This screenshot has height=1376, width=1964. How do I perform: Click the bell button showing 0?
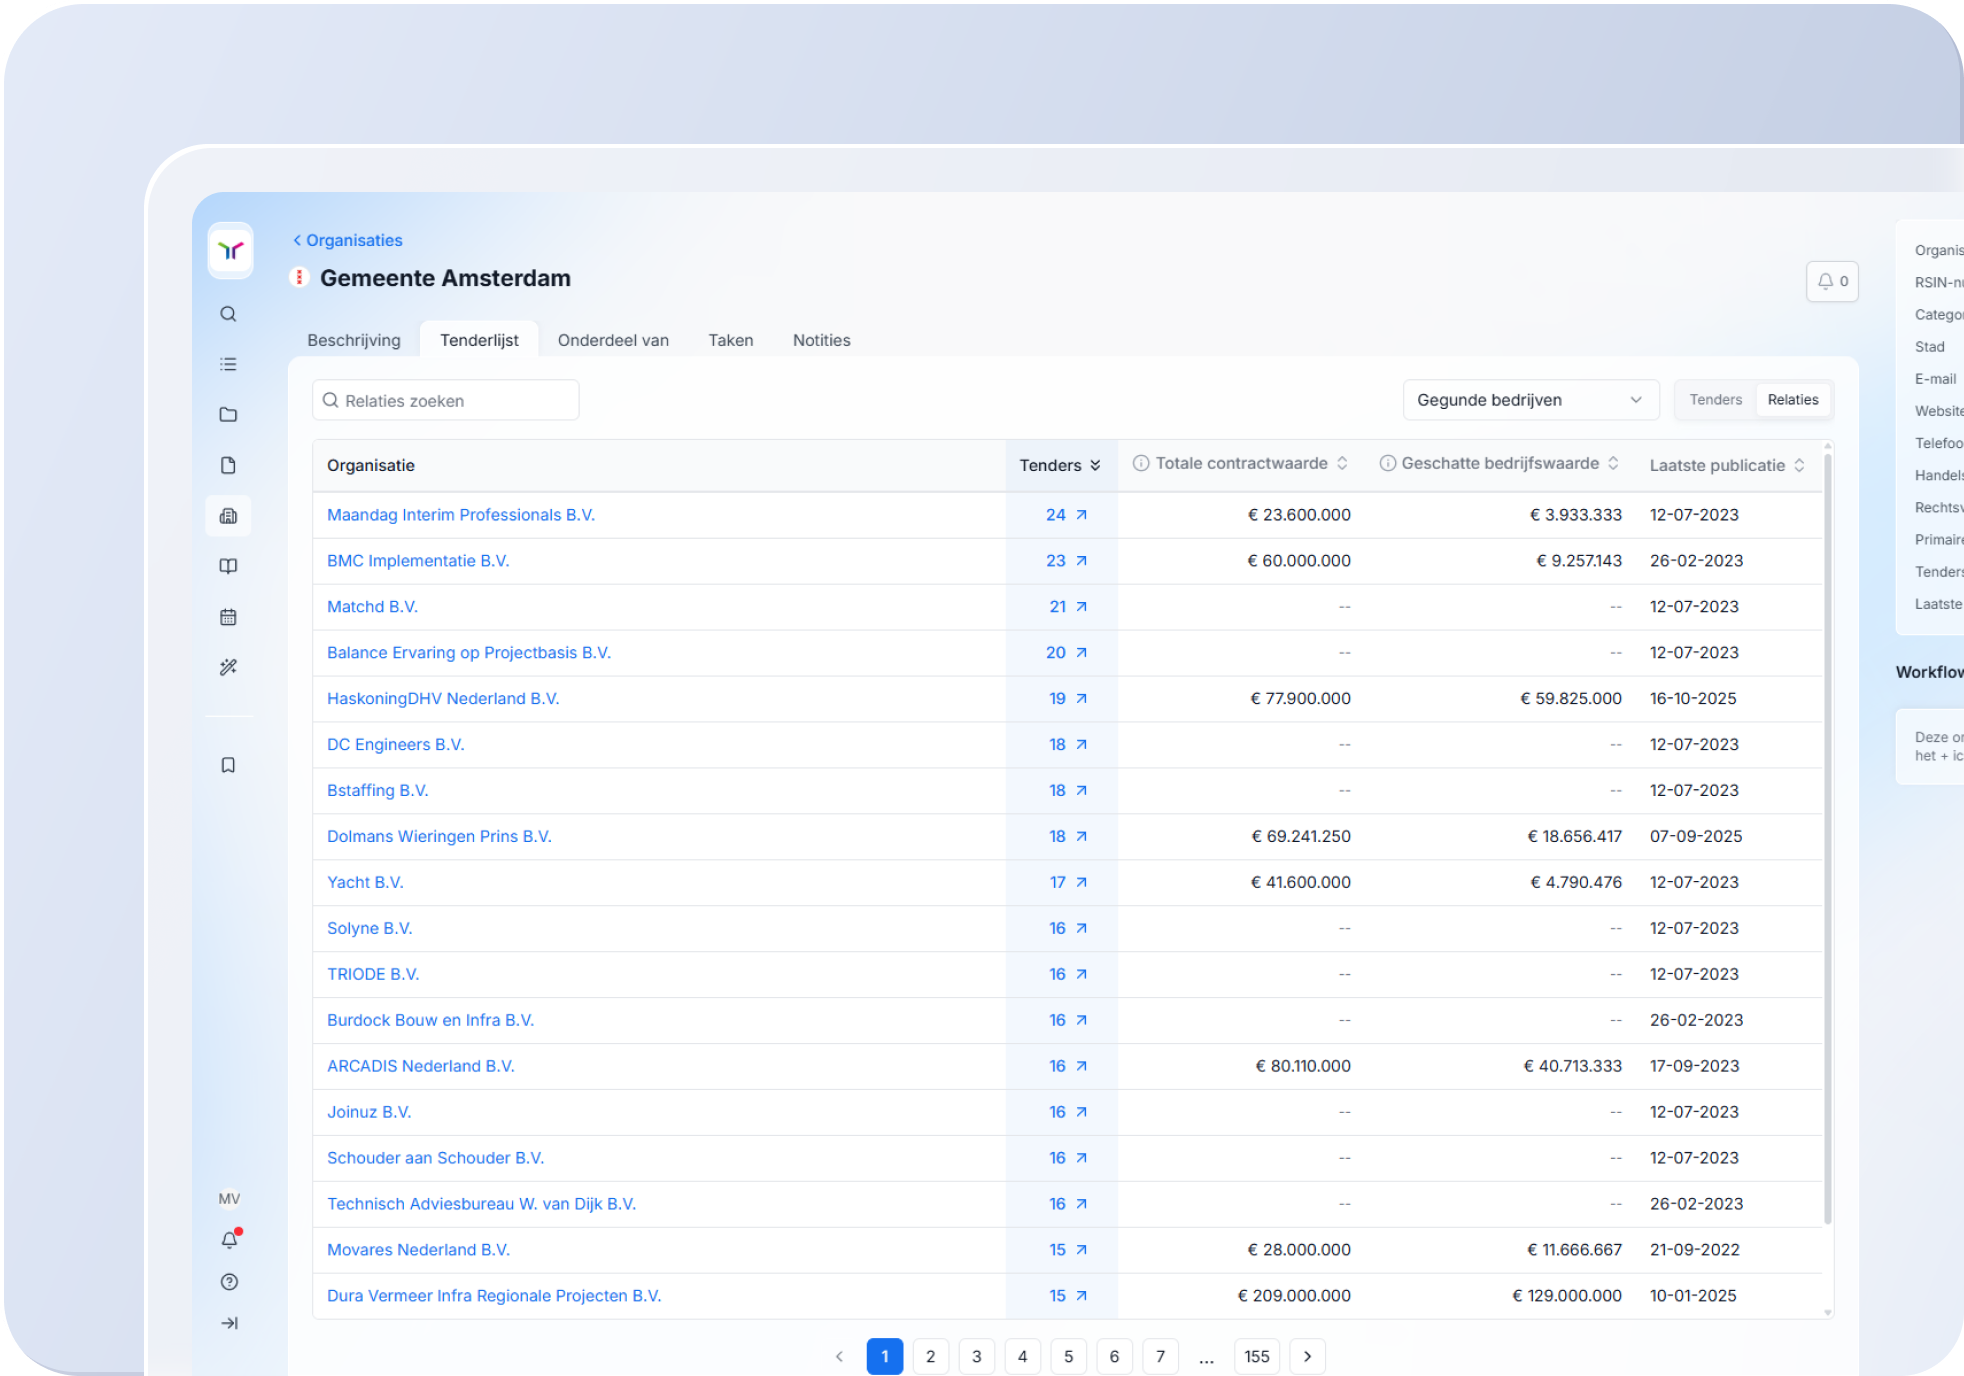click(x=1832, y=281)
